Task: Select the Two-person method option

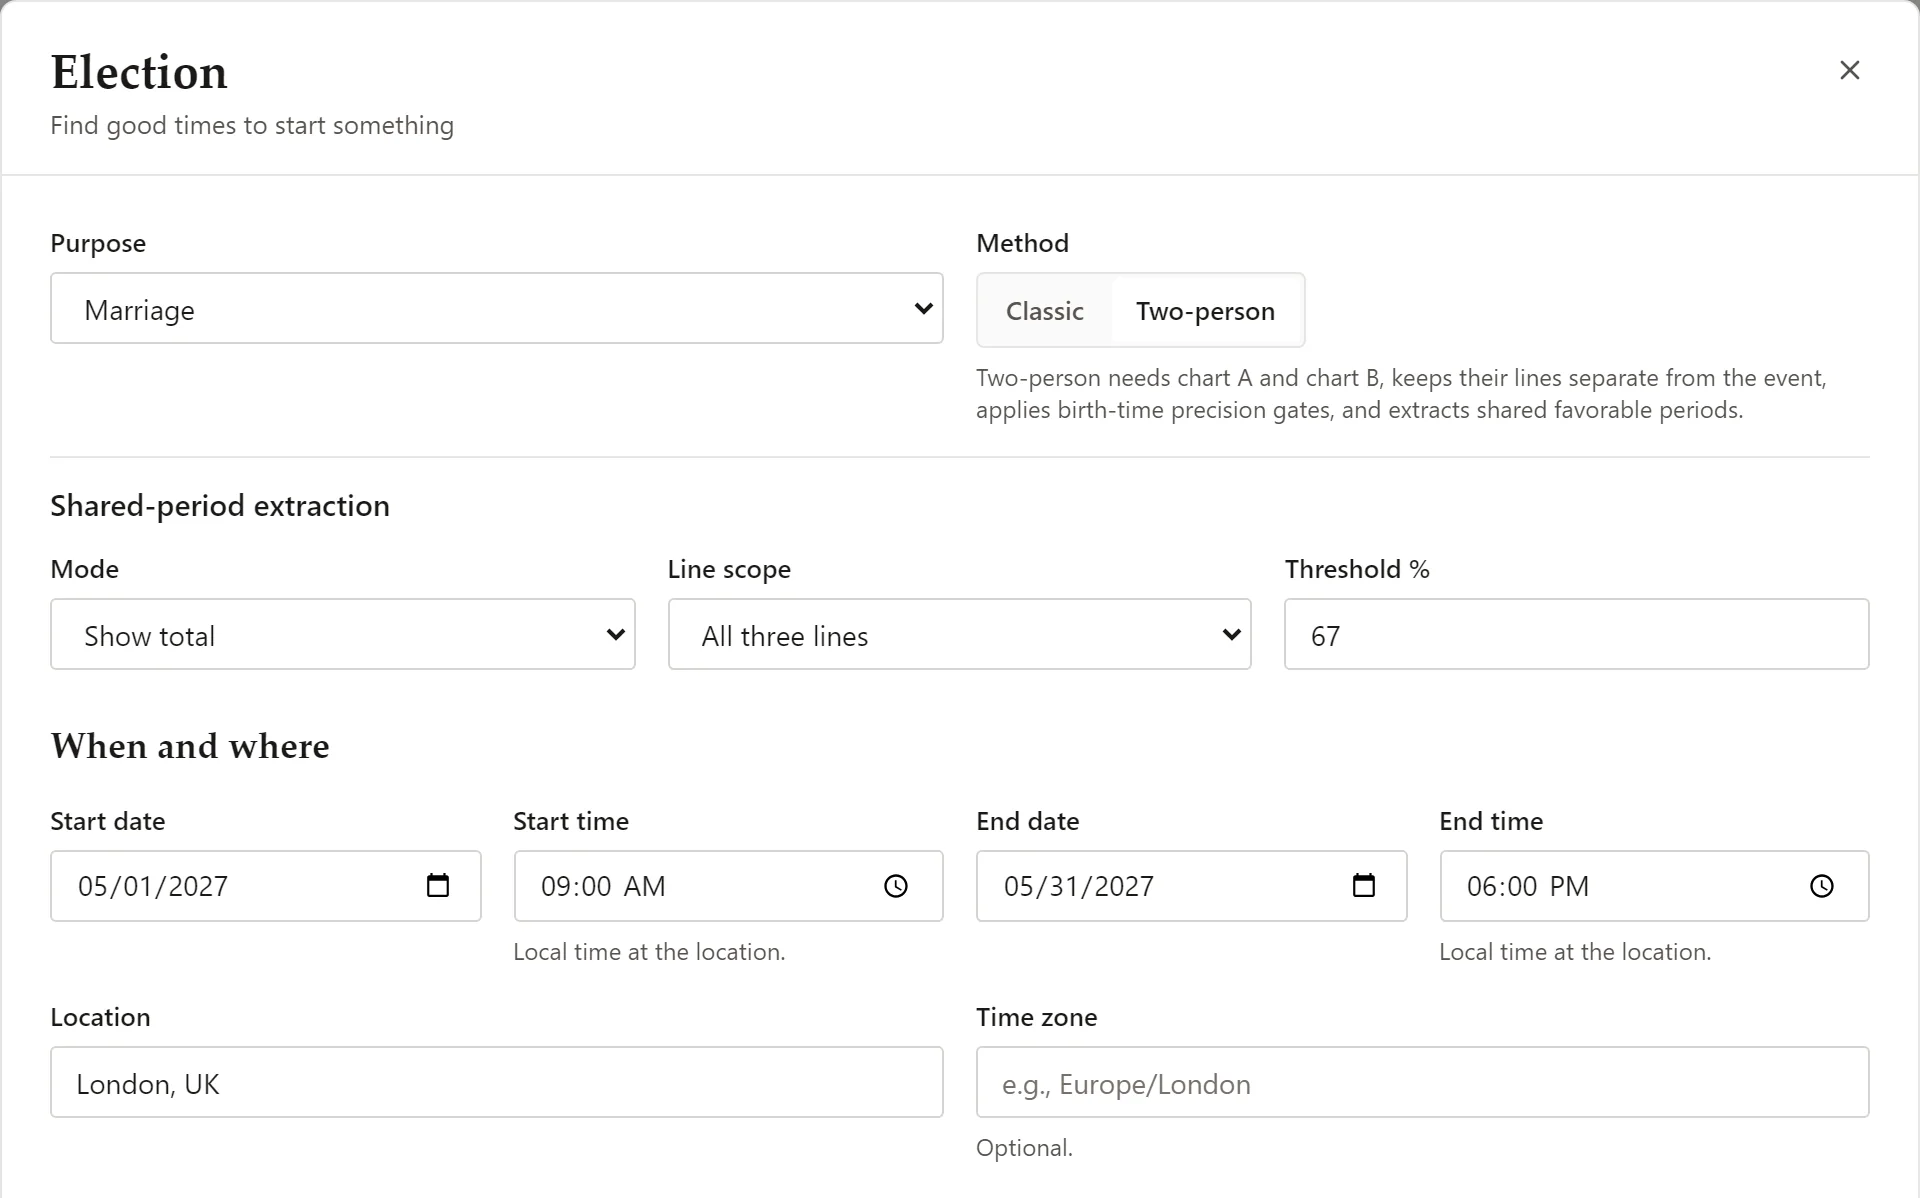Action: [1205, 311]
